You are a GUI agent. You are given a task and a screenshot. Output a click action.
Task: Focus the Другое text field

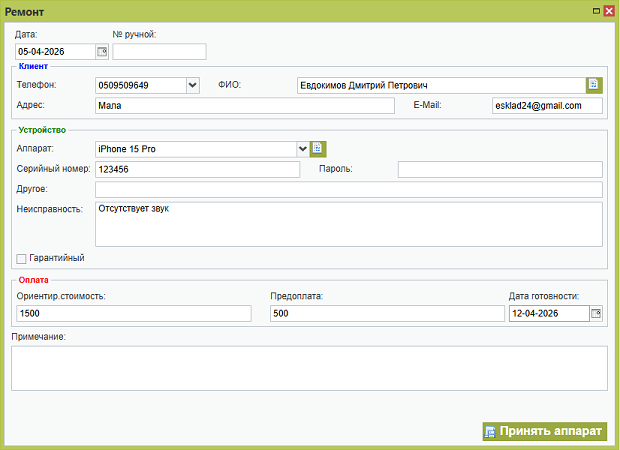click(348, 190)
